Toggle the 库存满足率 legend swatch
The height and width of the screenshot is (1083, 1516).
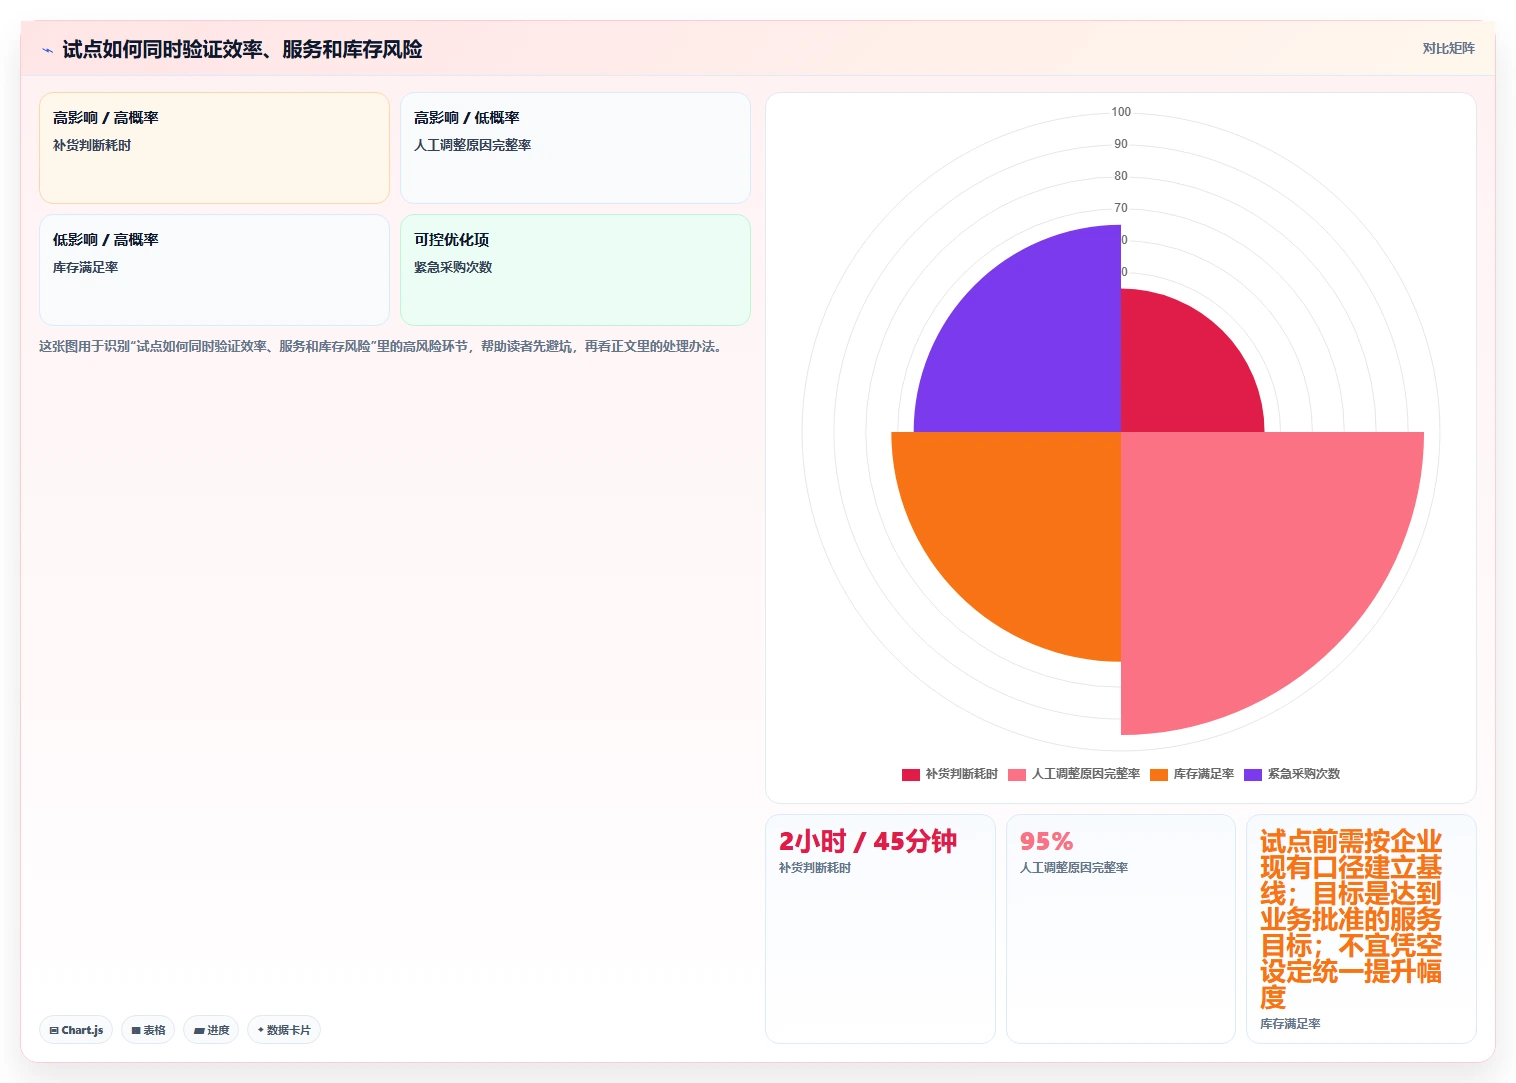pyautogui.click(x=1159, y=774)
